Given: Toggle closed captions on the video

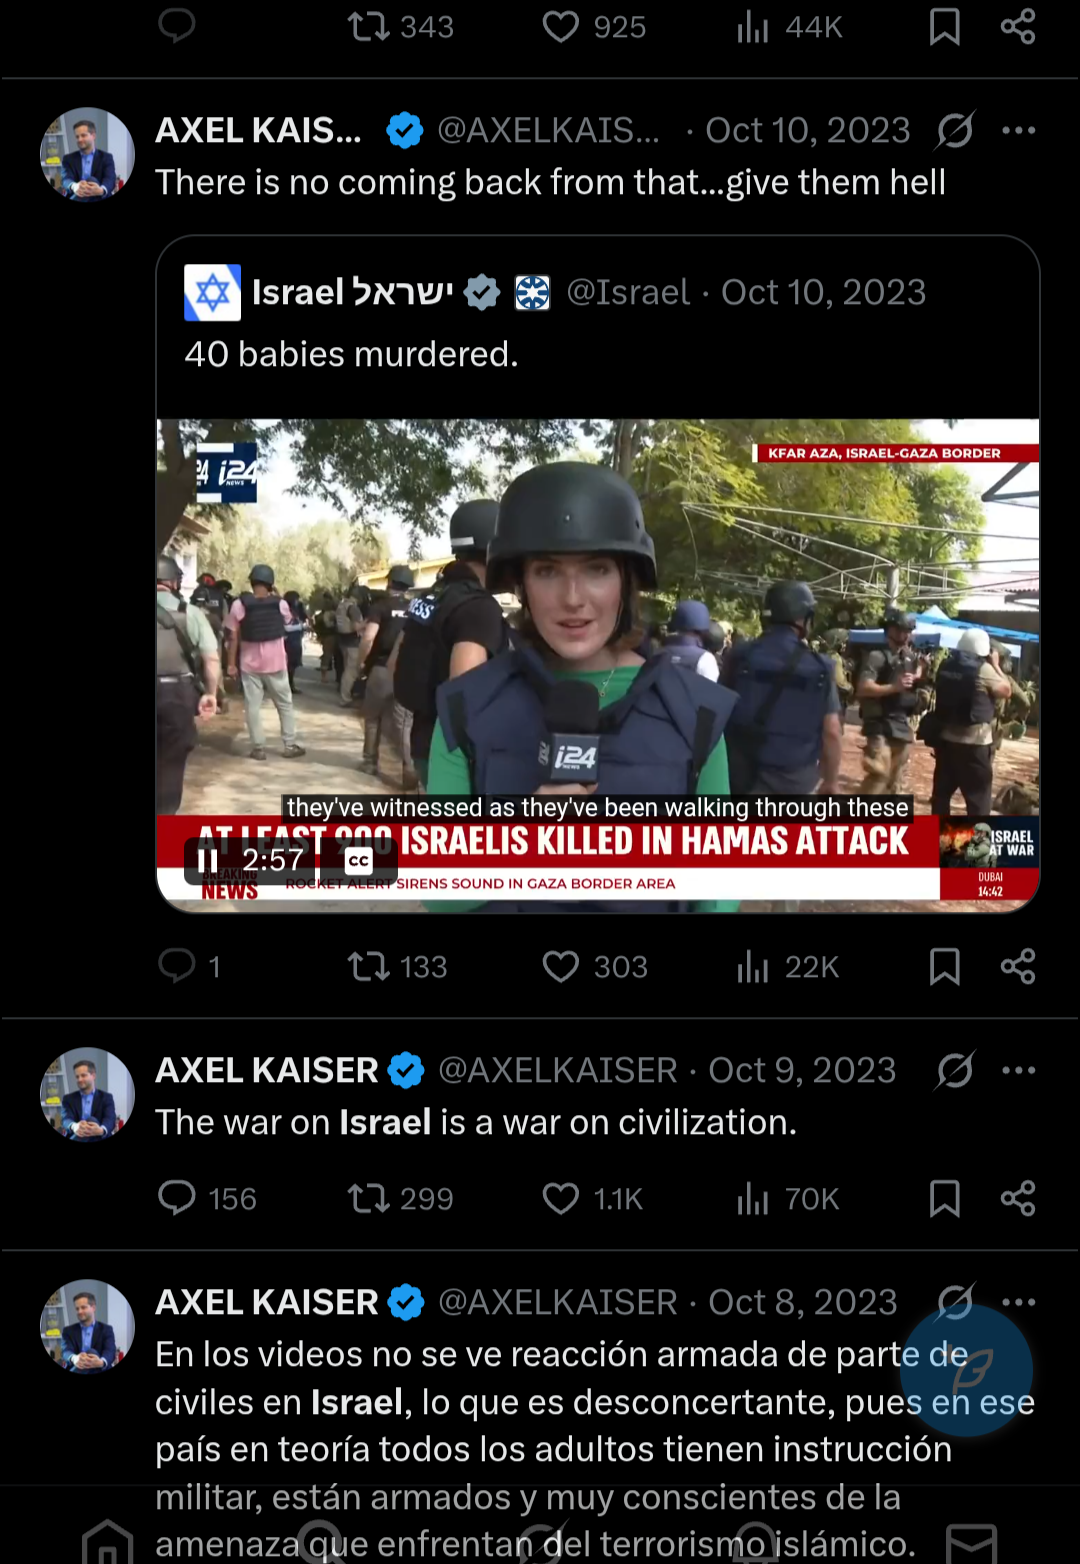Looking at the screenshot, I should tap(358, 861).
